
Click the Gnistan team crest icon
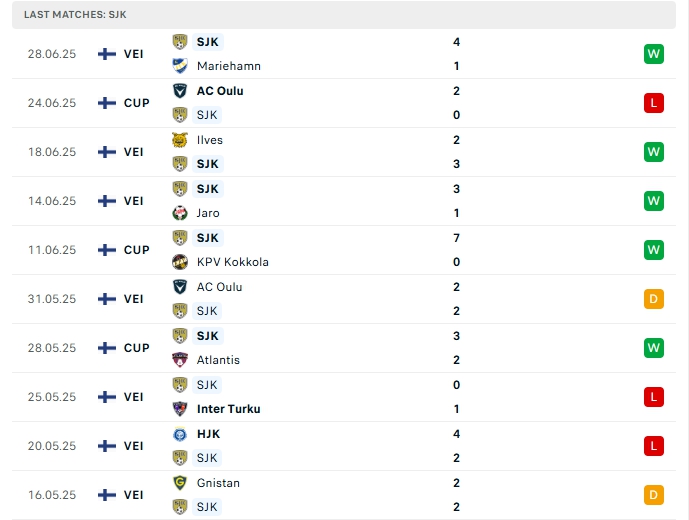pos(180,483)
